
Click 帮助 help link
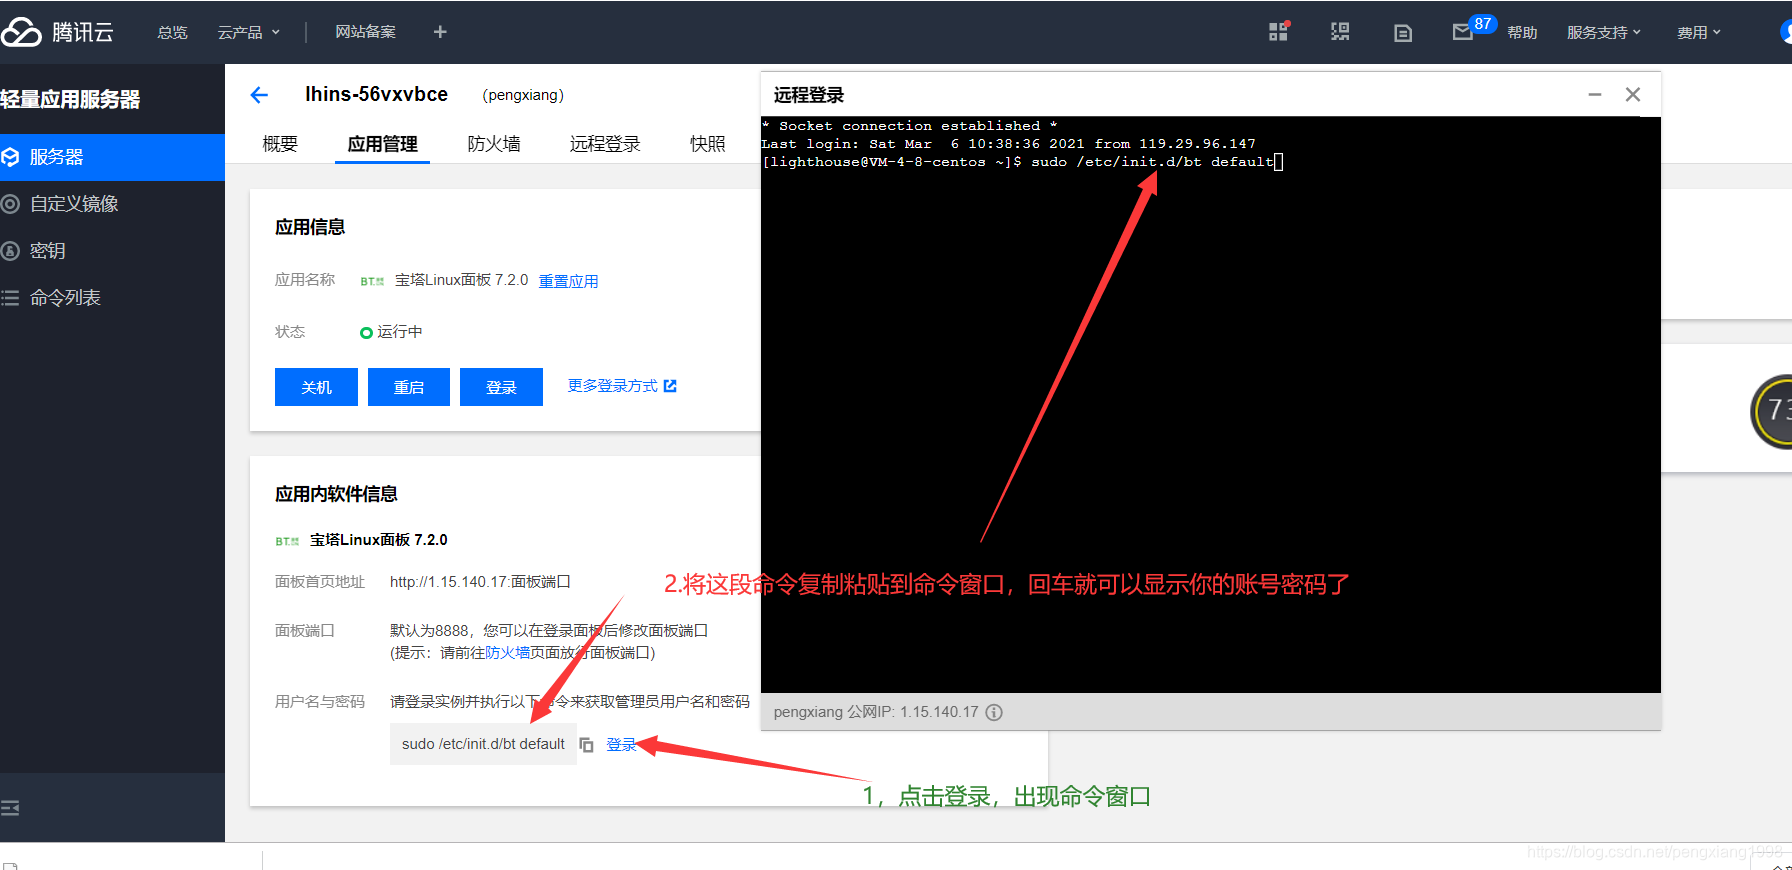(1522, 32)
